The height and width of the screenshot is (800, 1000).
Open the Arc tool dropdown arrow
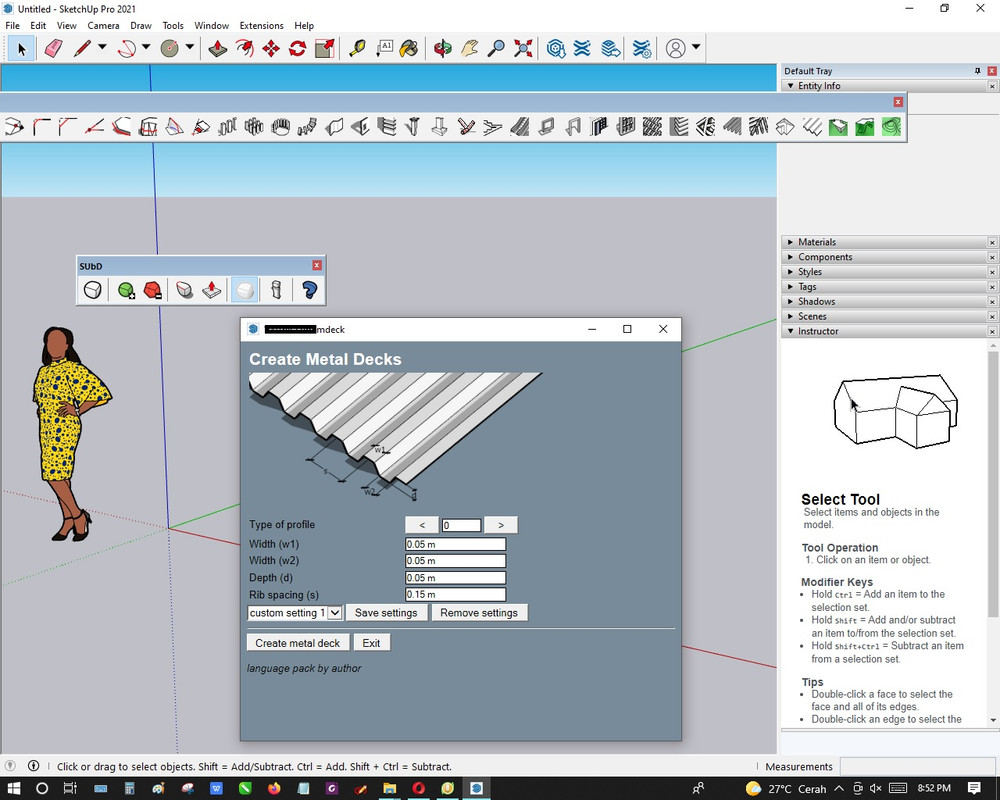click(146, 47)
